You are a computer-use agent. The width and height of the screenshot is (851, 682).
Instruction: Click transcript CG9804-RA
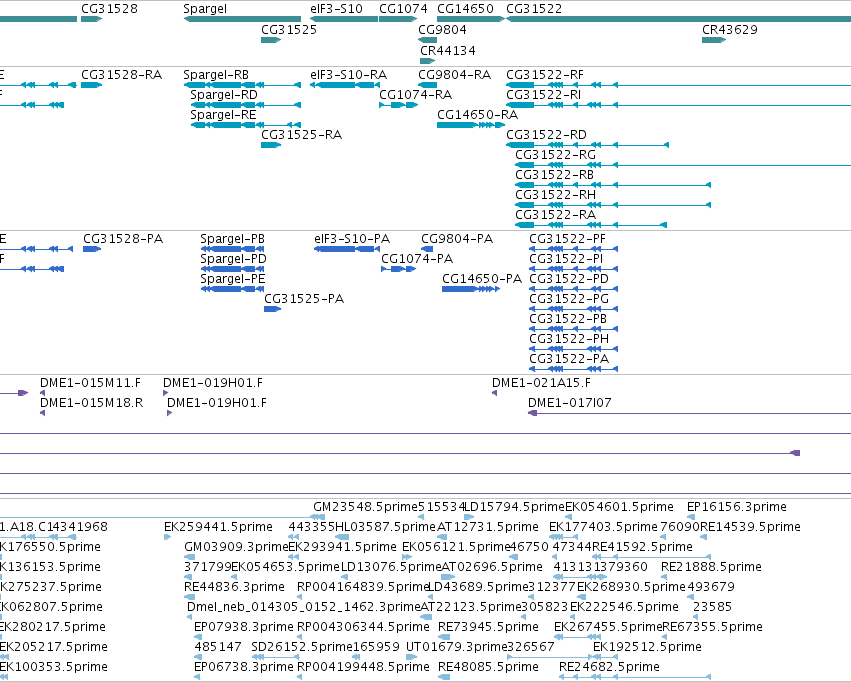428,85
